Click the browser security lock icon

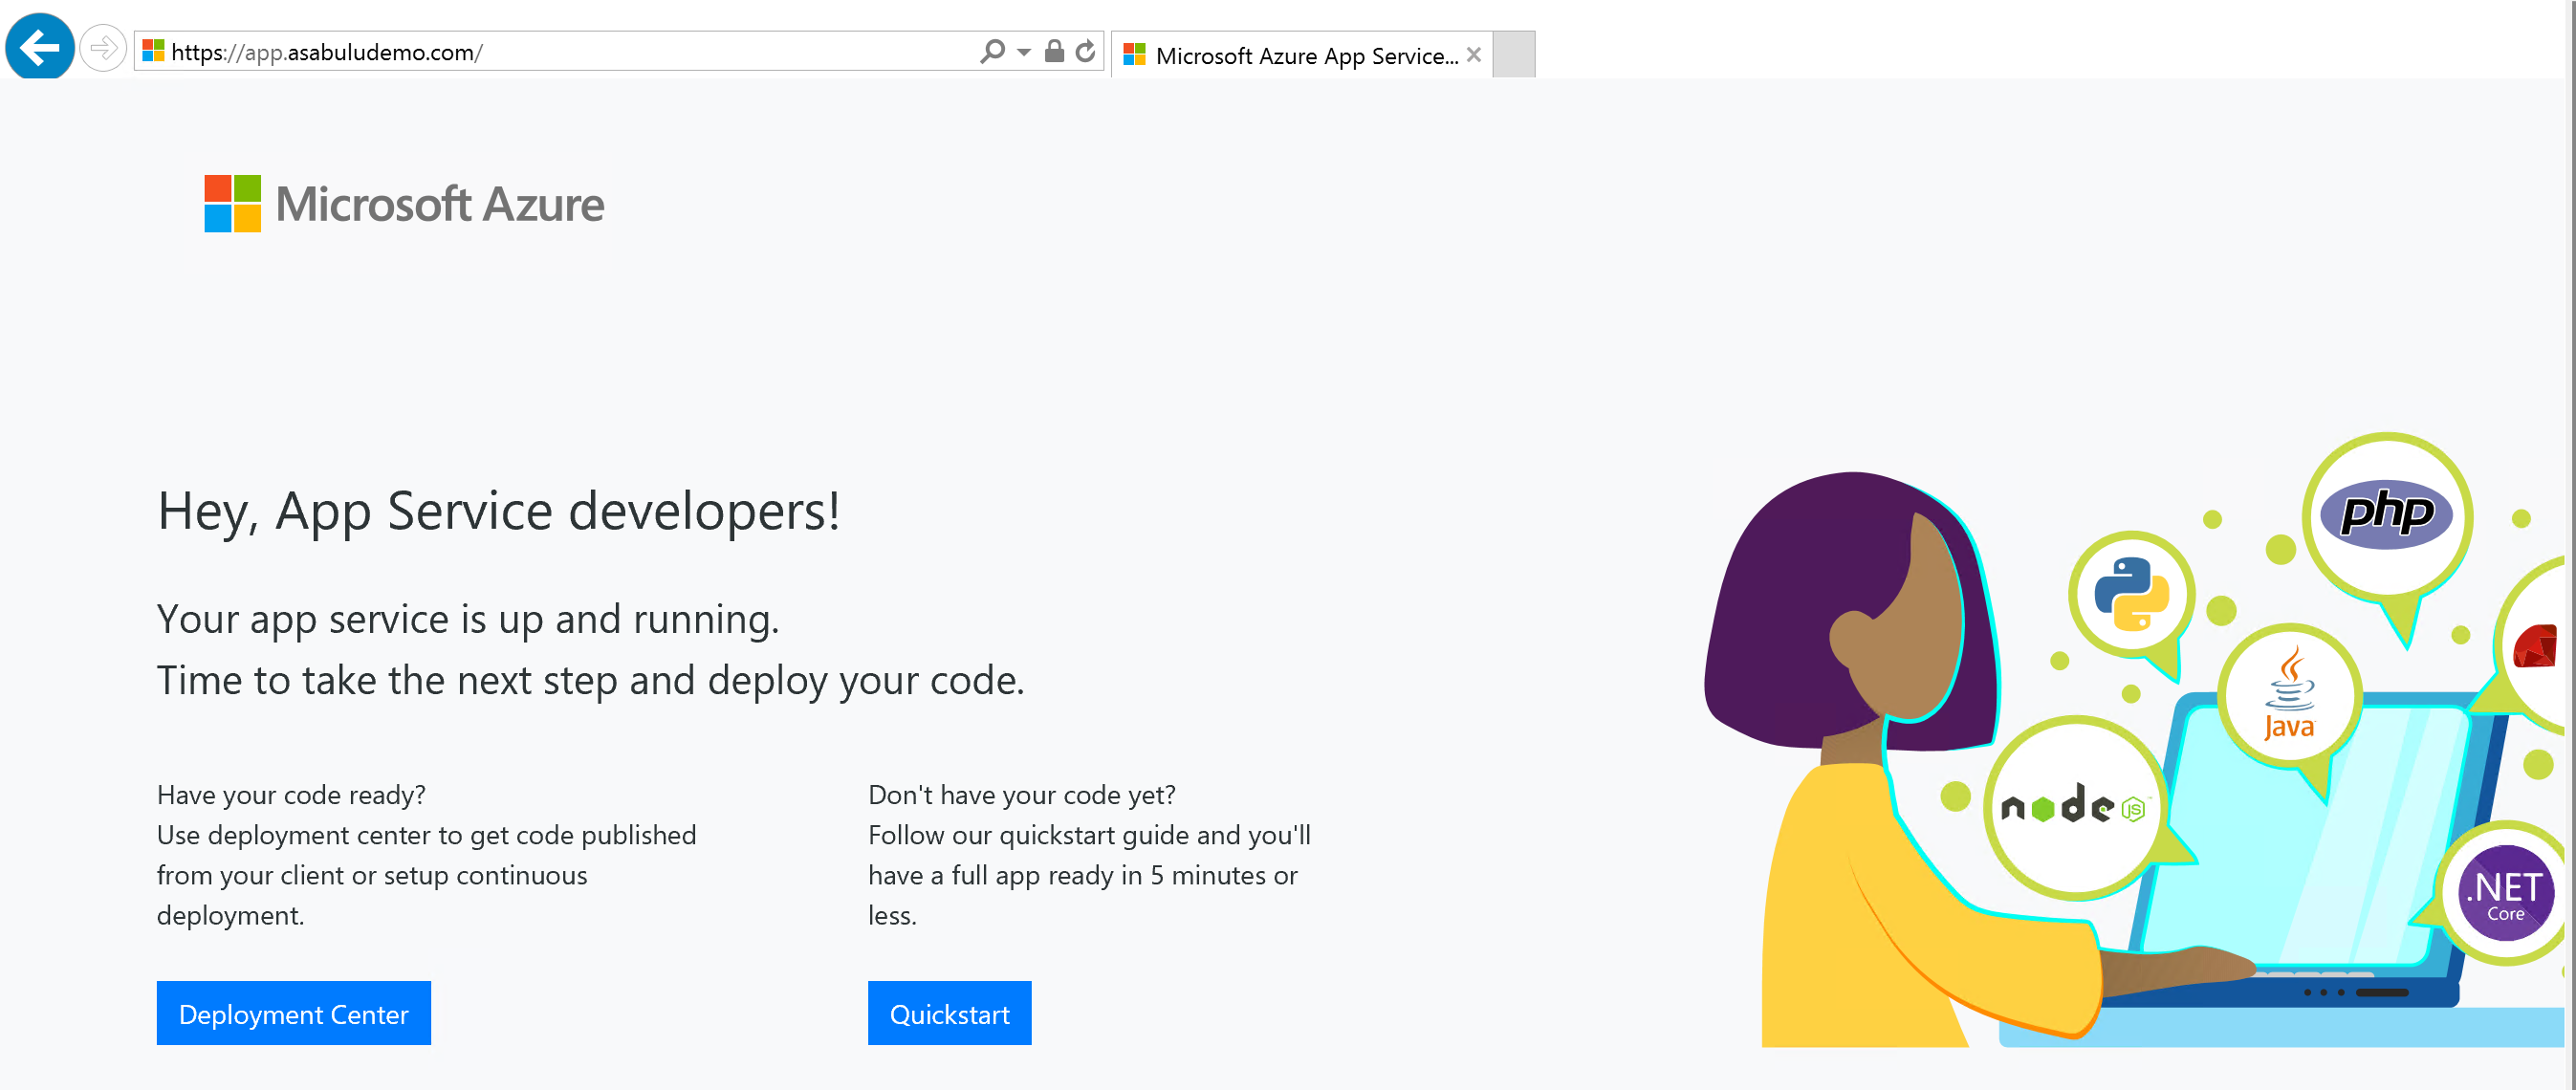1053,51
